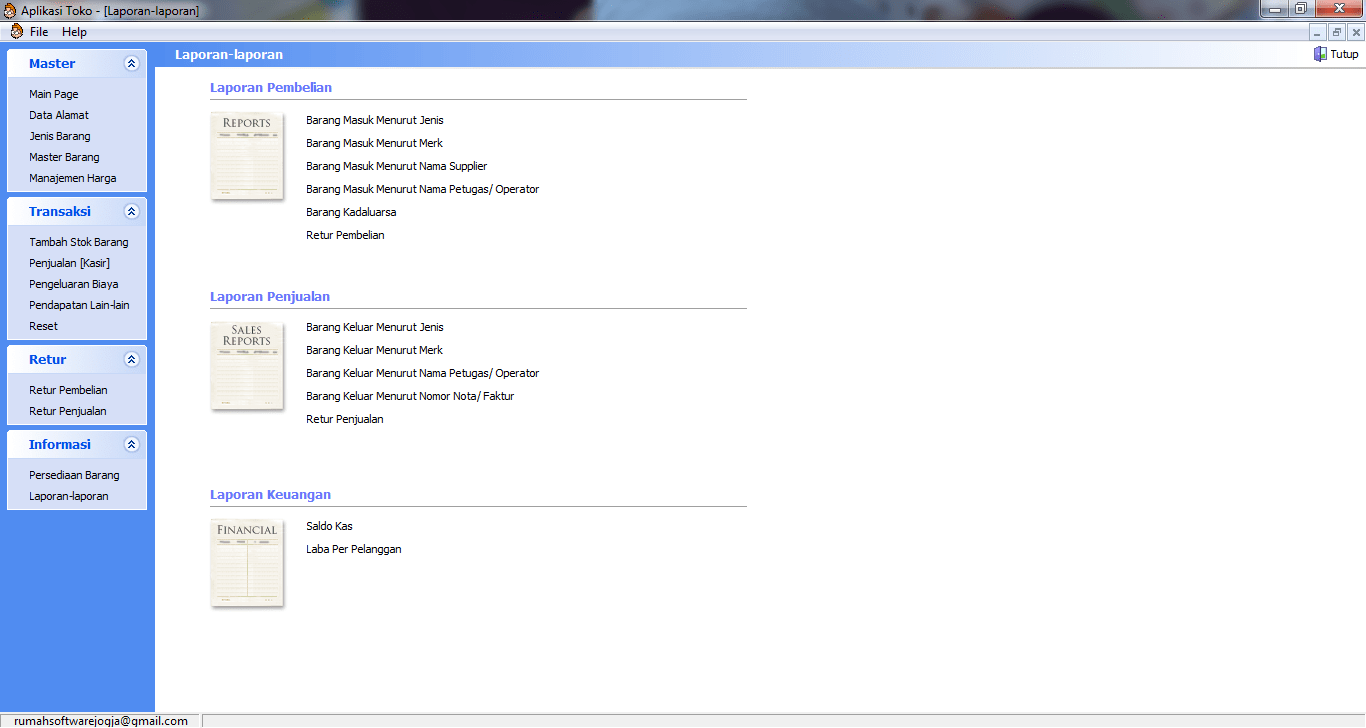This screenshot has height=728, width=1366.
Task: Click the Sales Reports notepad icon
Action: pos(247,365)
